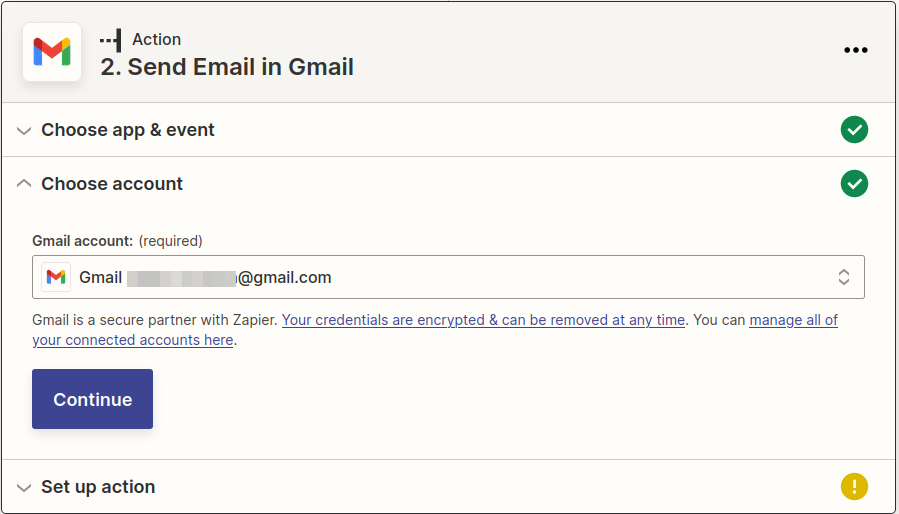899x514 pixels.
Task: Open 'manage all of your connected accounts' link
Action: 793,320
